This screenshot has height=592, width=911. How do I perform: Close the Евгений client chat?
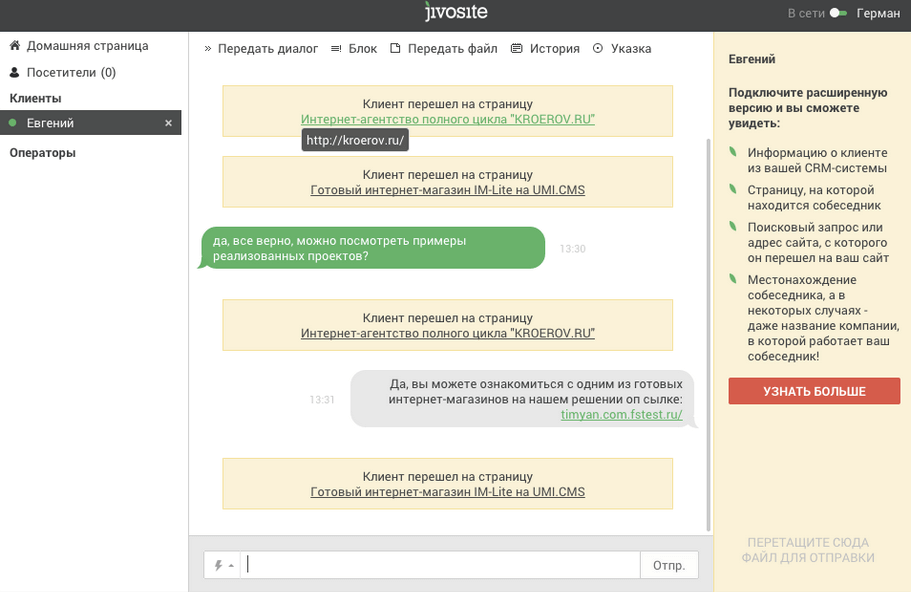(x=168, y=123)
